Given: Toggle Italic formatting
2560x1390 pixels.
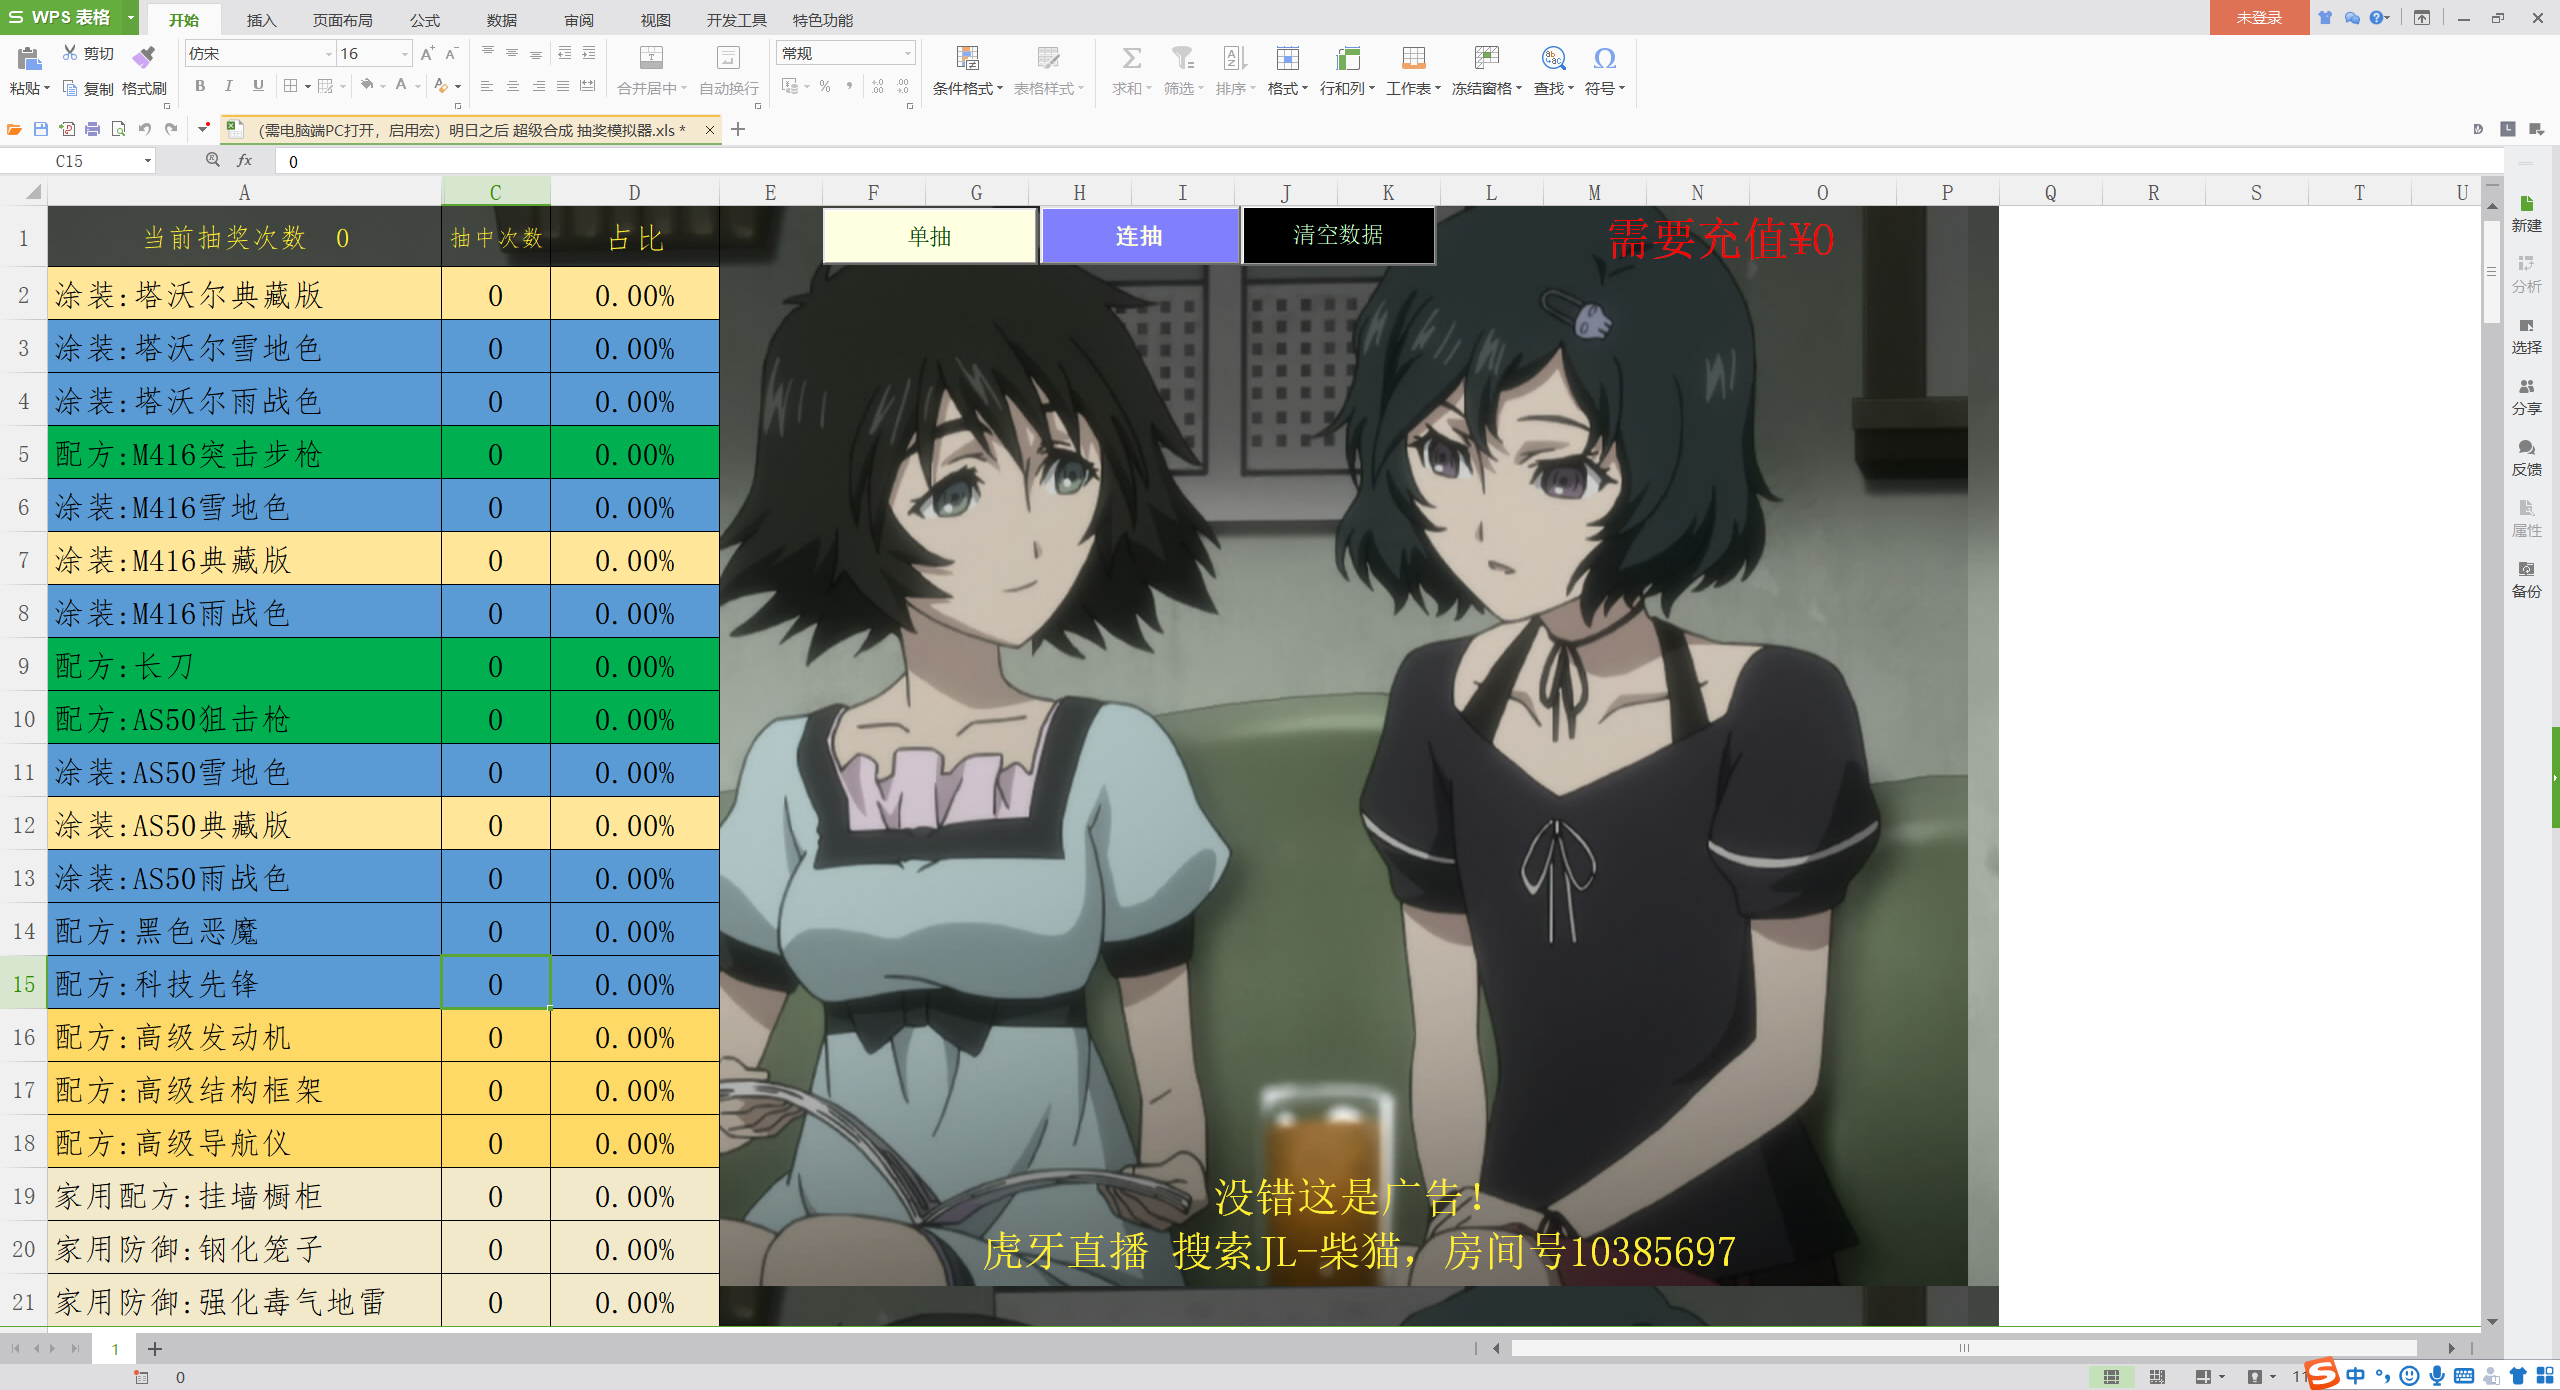Looking at the screenshot, I should pyautogui.click(x=228, y=86).
